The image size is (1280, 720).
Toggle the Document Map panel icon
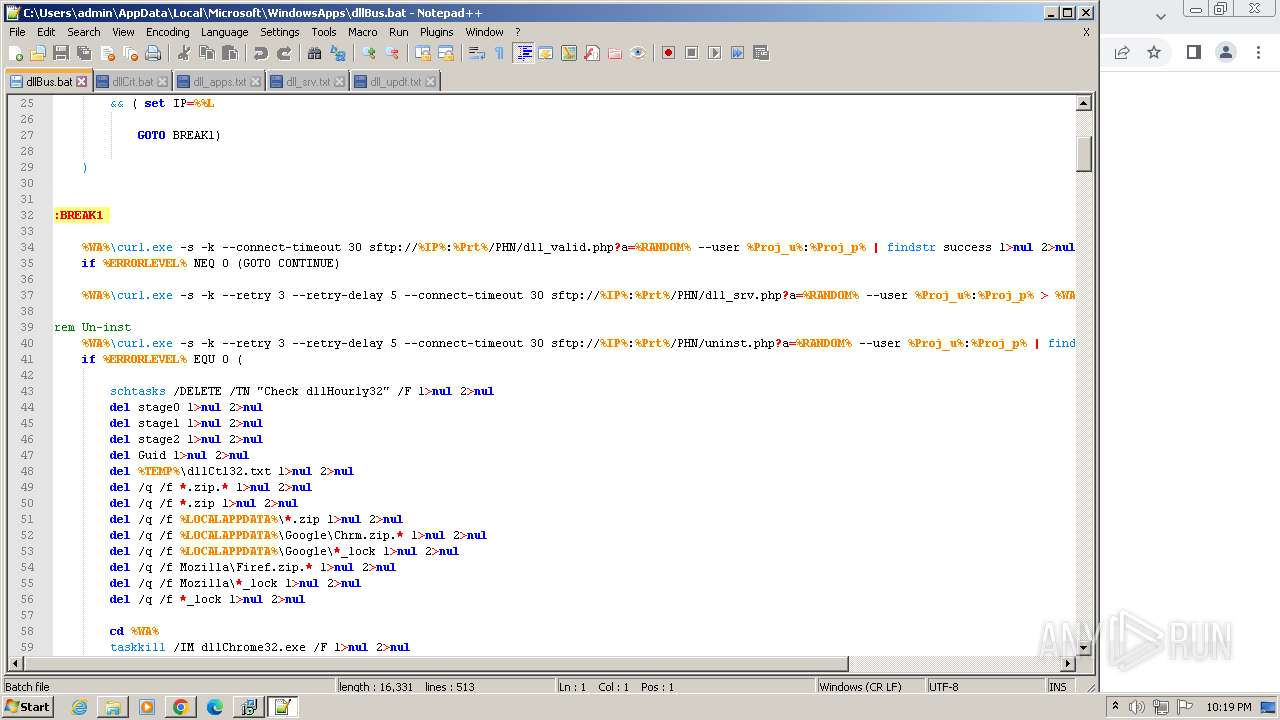coord(569,53)
